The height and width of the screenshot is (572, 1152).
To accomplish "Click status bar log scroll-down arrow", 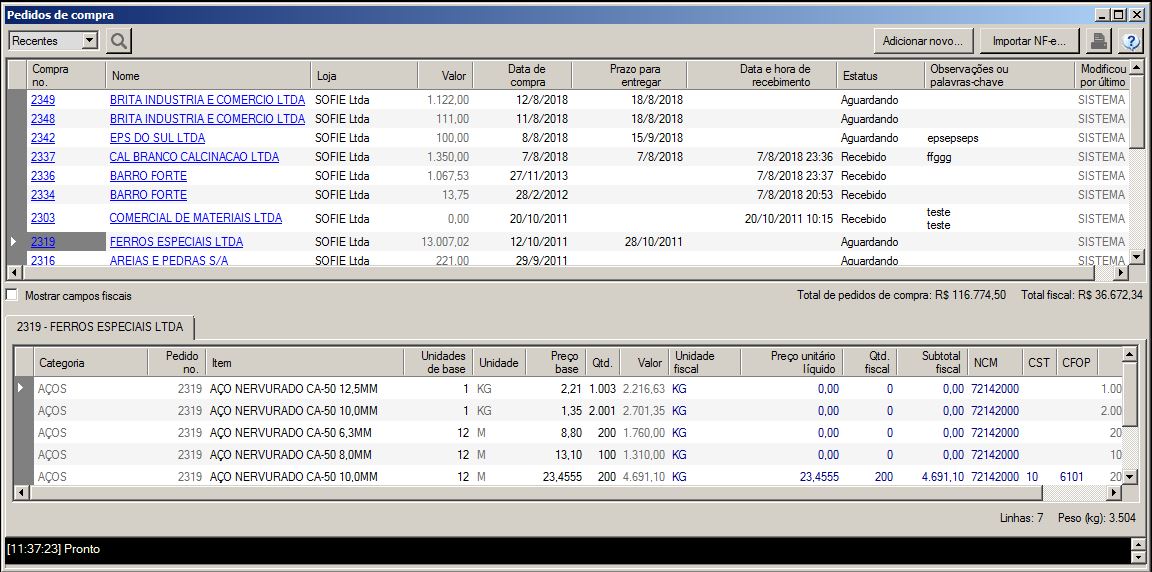I will click(x=1137, y=556).
